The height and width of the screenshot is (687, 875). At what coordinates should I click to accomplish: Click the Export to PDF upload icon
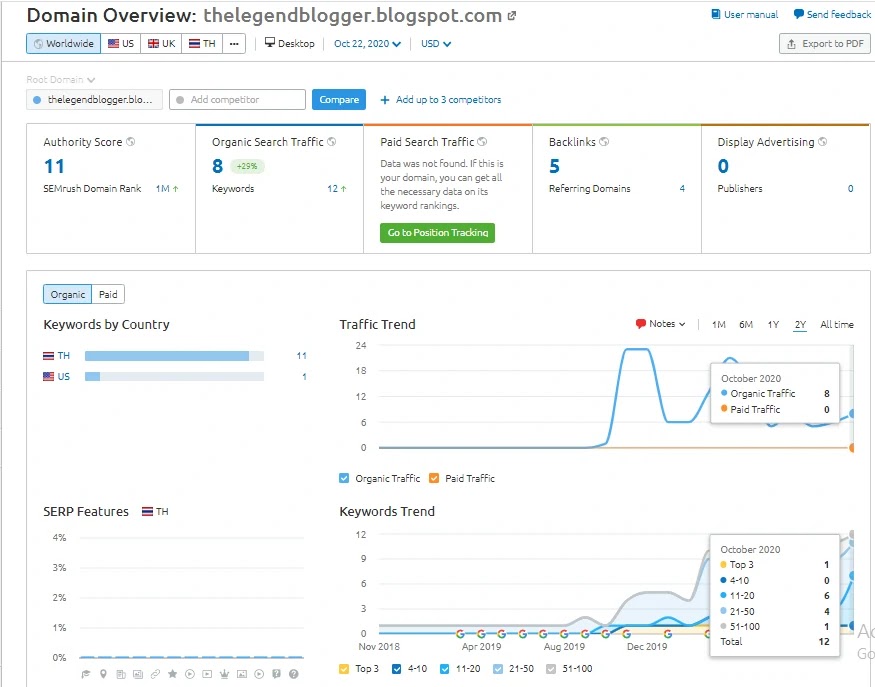pos(791,44)
